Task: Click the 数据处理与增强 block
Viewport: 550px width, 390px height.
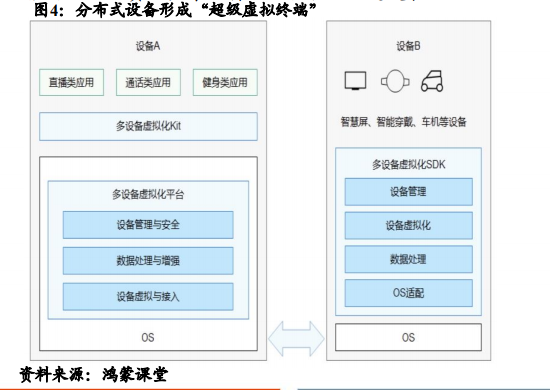Action: [148, 261]
